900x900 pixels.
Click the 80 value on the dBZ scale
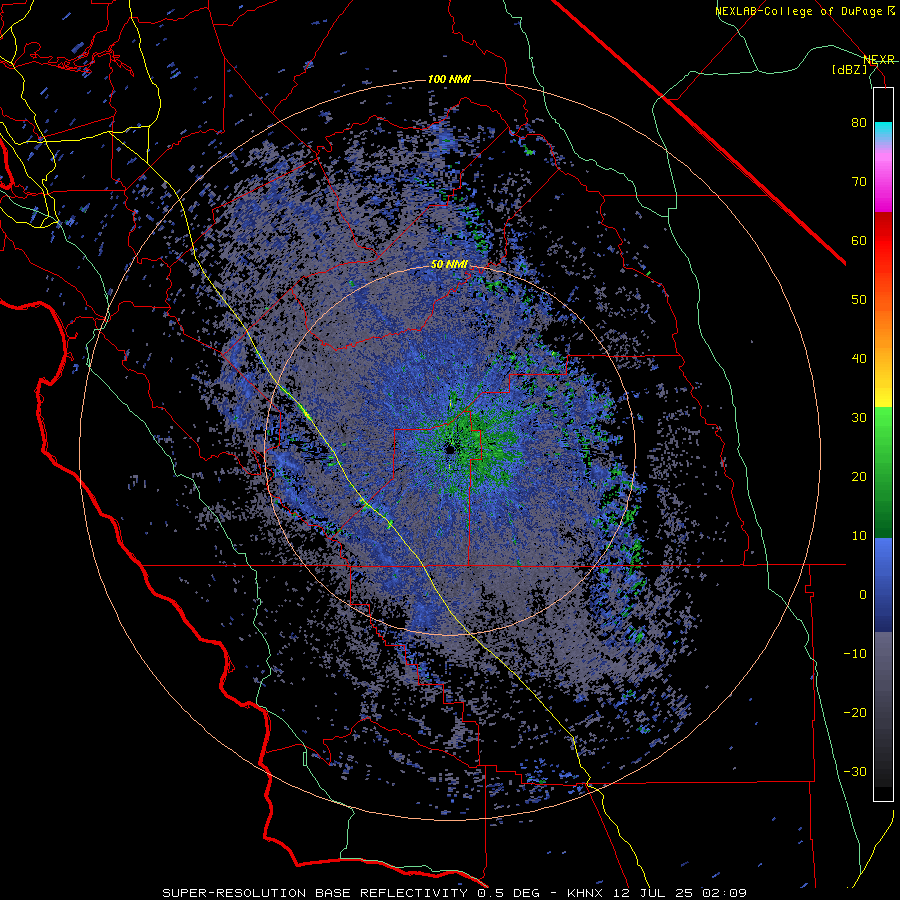tap(859, 123)
